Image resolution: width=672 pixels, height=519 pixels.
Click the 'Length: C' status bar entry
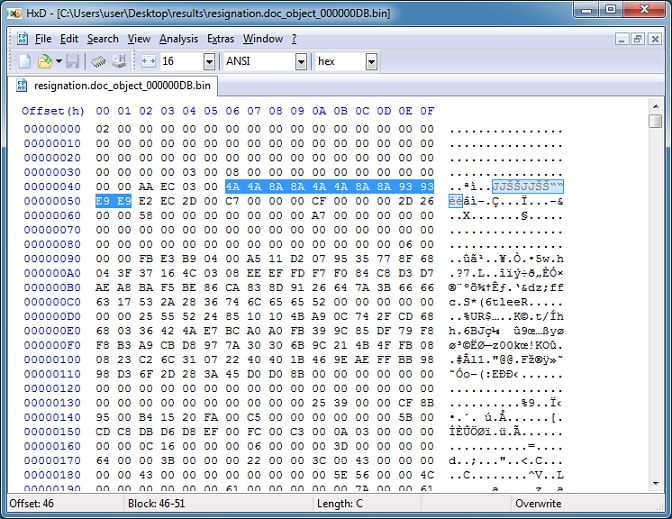pyautogui.click(x=340, y=503)
